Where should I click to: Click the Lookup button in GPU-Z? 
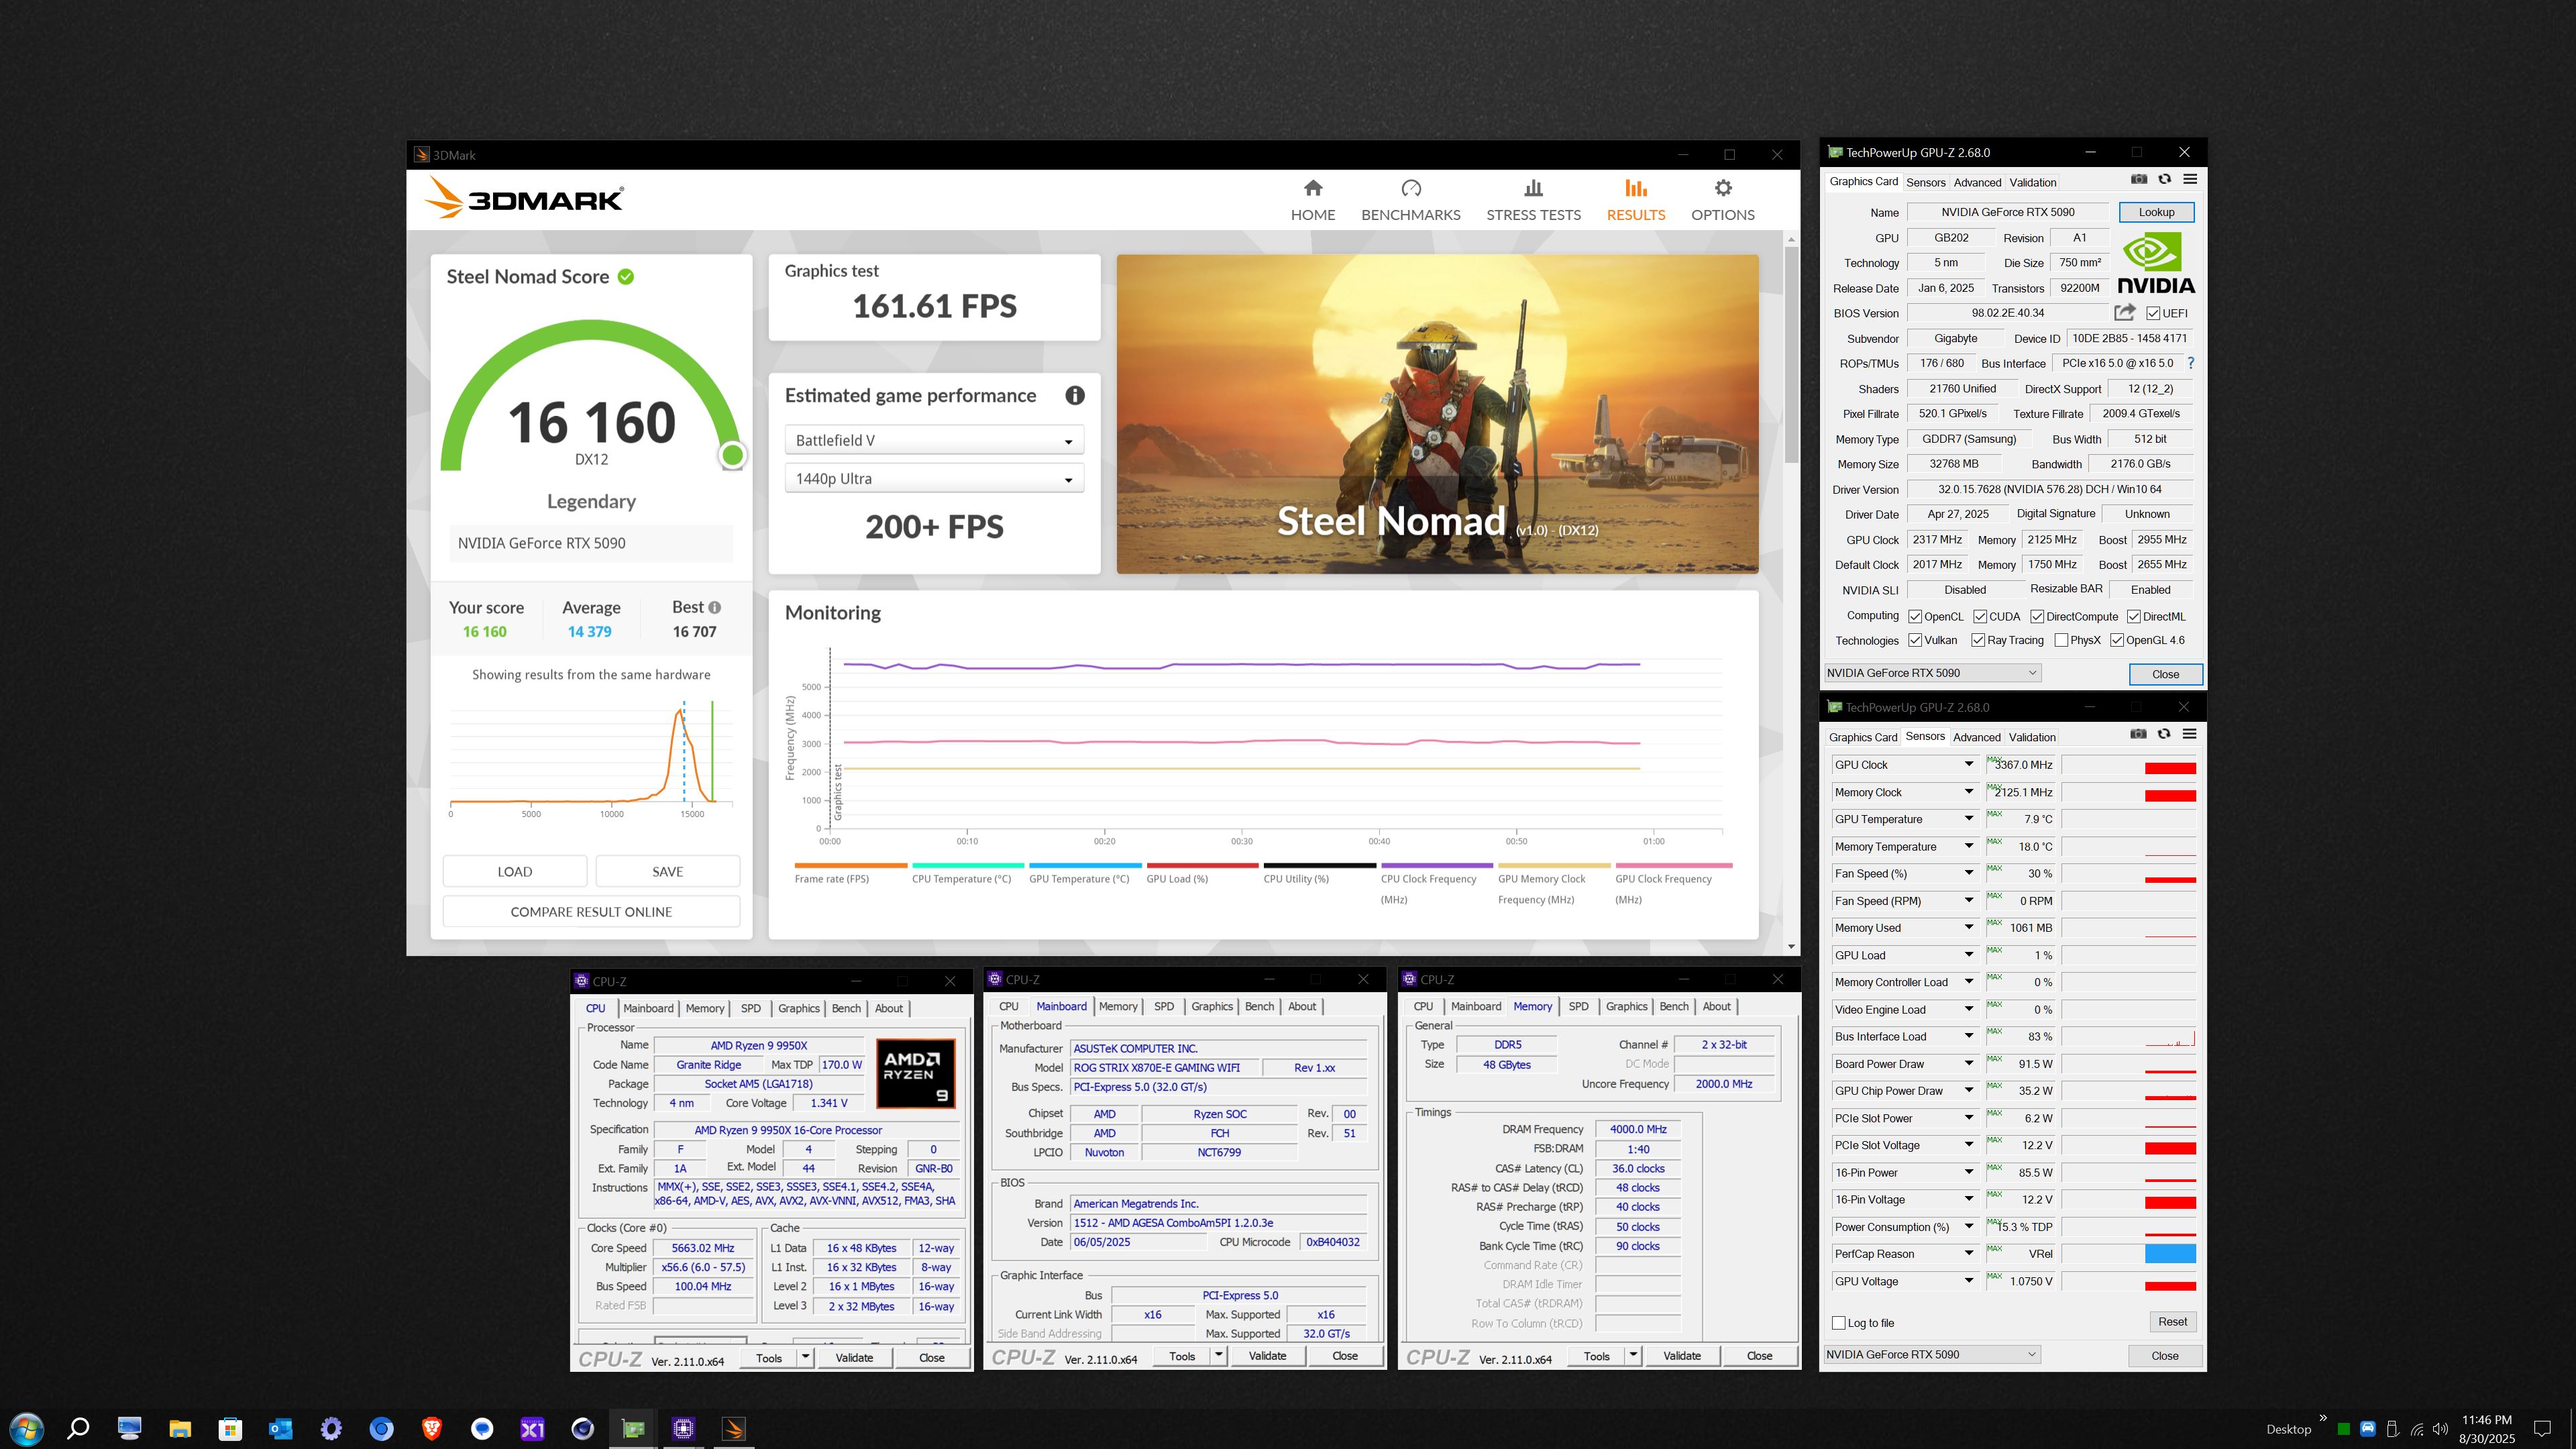2156,212
